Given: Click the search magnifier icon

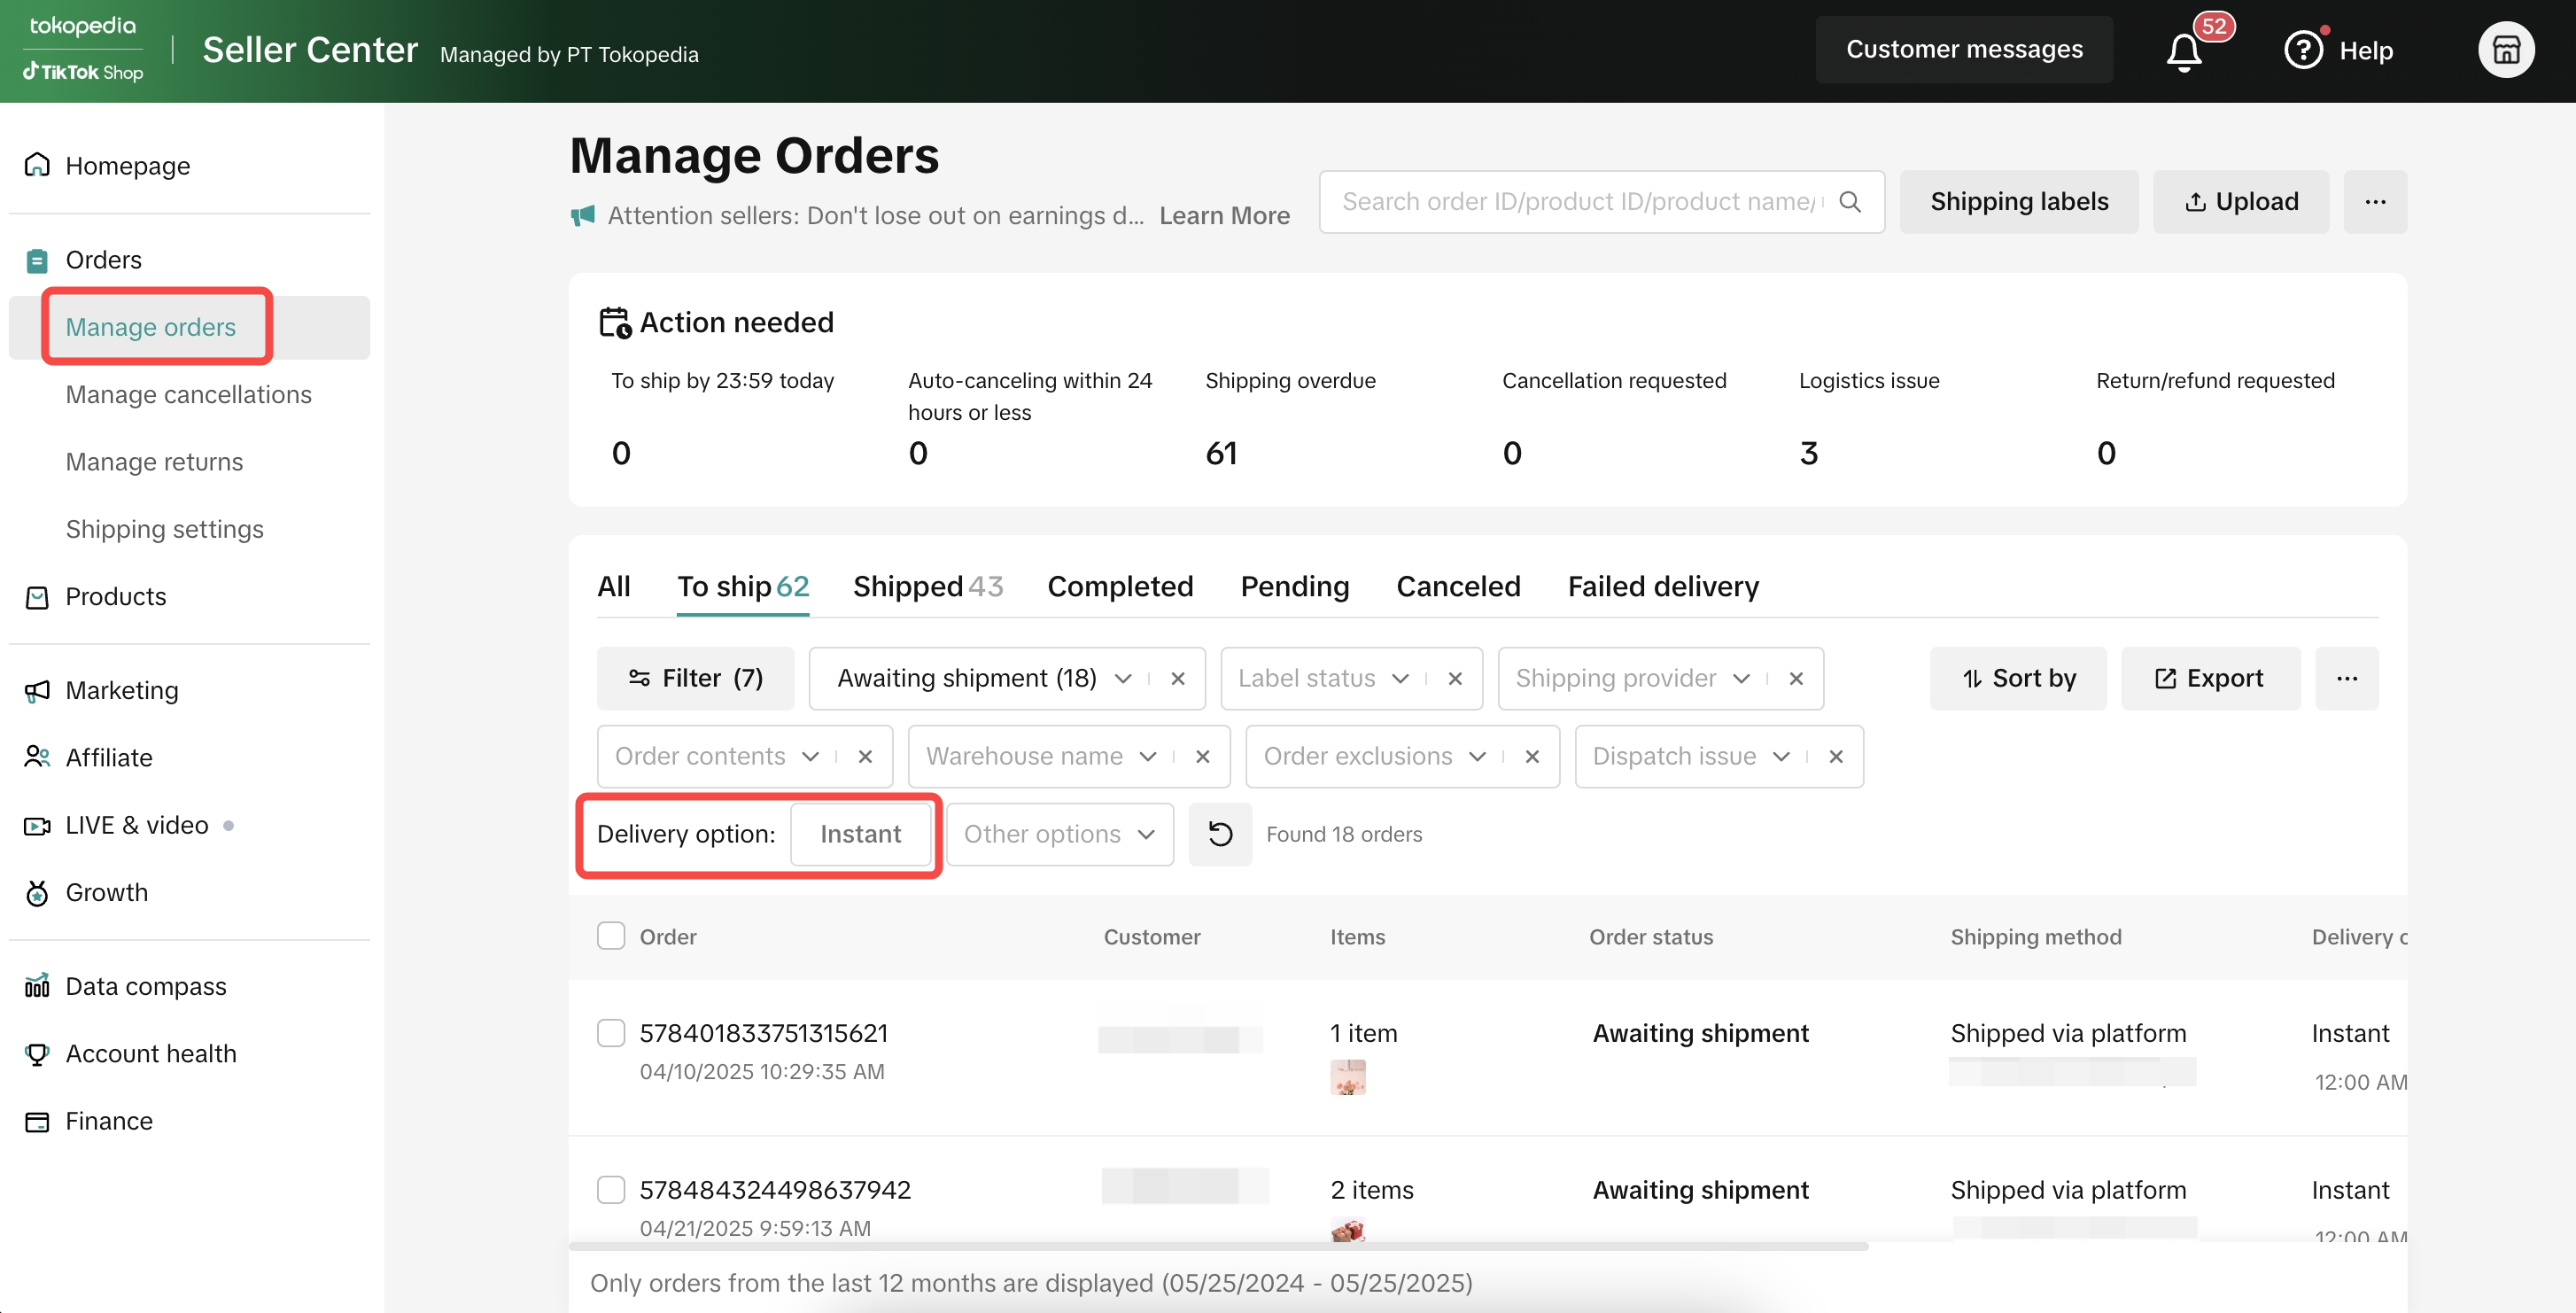Looking at the screenshot, I should pyautogui.click(x=1849, y=202).
